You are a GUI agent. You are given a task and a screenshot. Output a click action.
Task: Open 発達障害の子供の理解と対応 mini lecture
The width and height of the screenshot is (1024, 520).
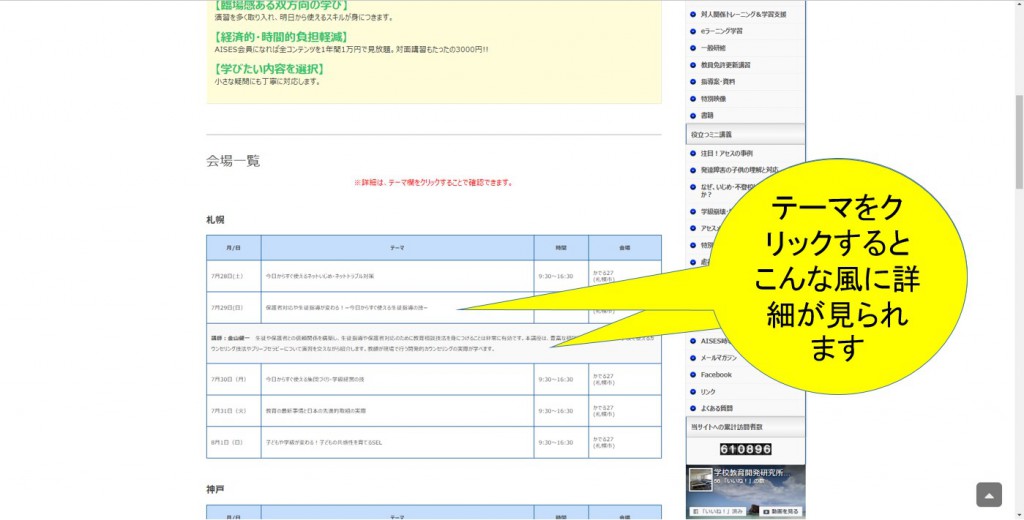click(739, 170)
